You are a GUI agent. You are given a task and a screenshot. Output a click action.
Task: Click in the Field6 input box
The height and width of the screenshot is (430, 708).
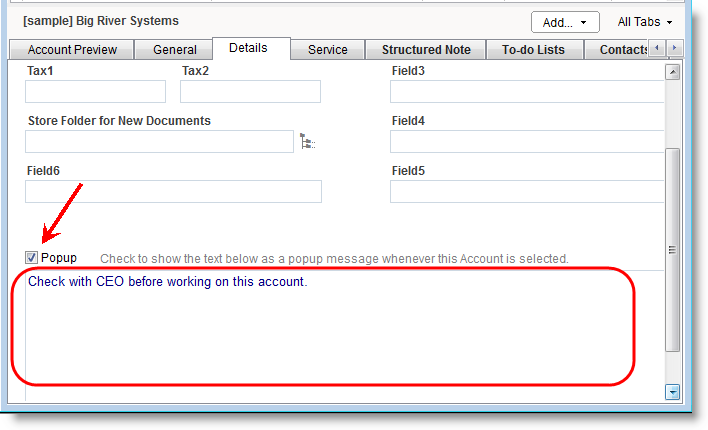coord(173,192)
